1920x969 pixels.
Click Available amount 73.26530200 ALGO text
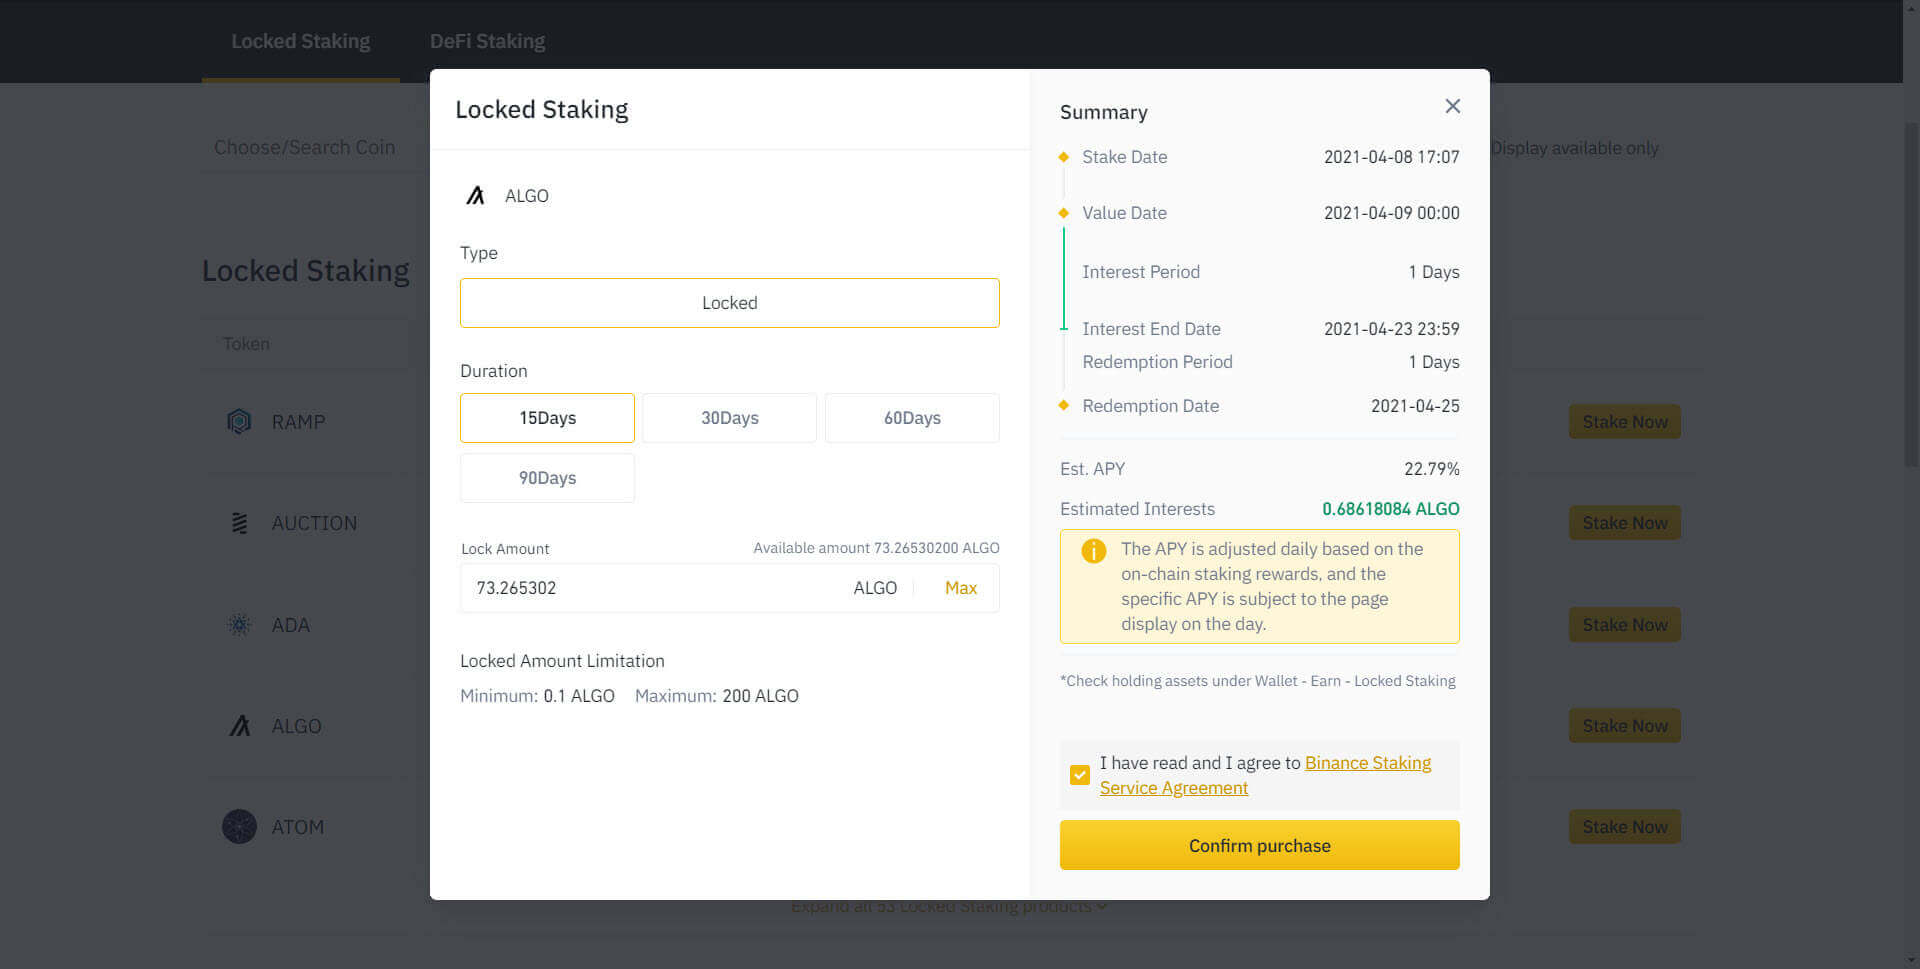pos(876,548)
